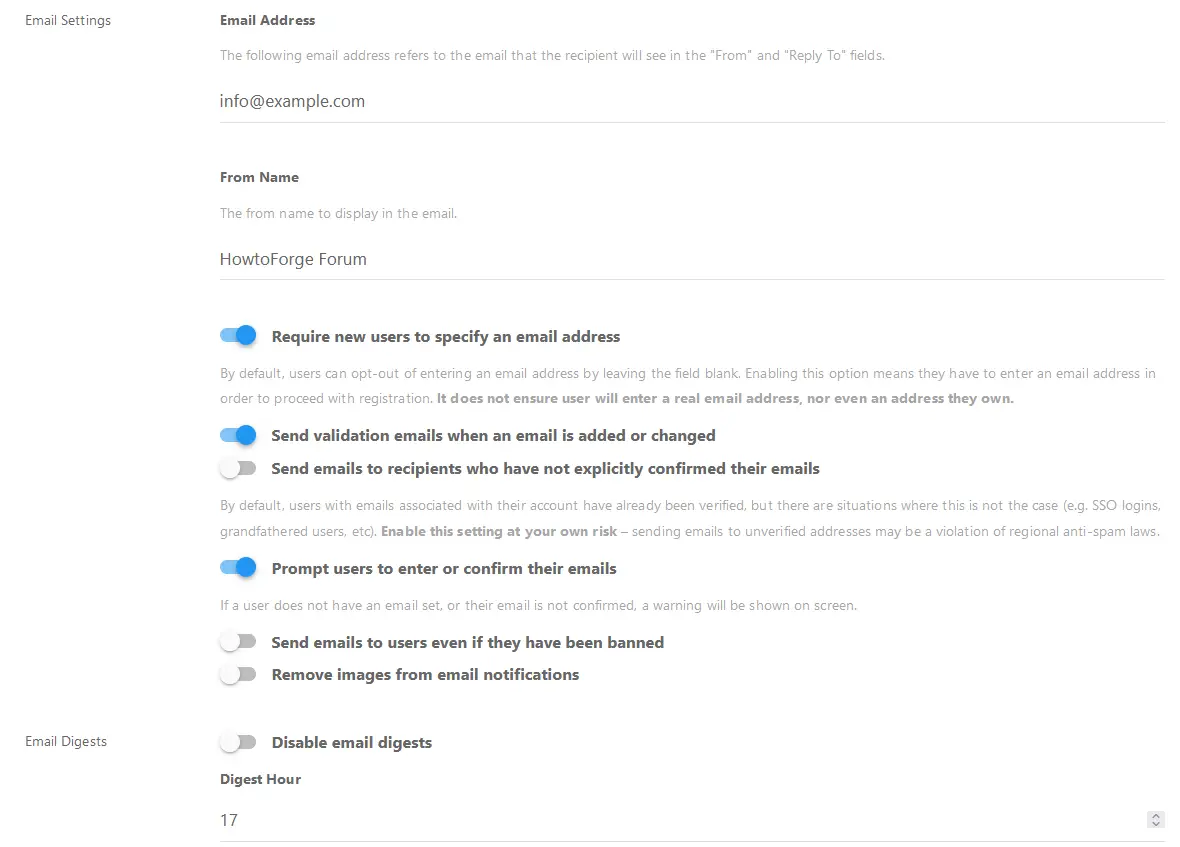Toggle 'Remove images from email notifications'
The width and height of the screenshot is (1180, 847).
239,674
